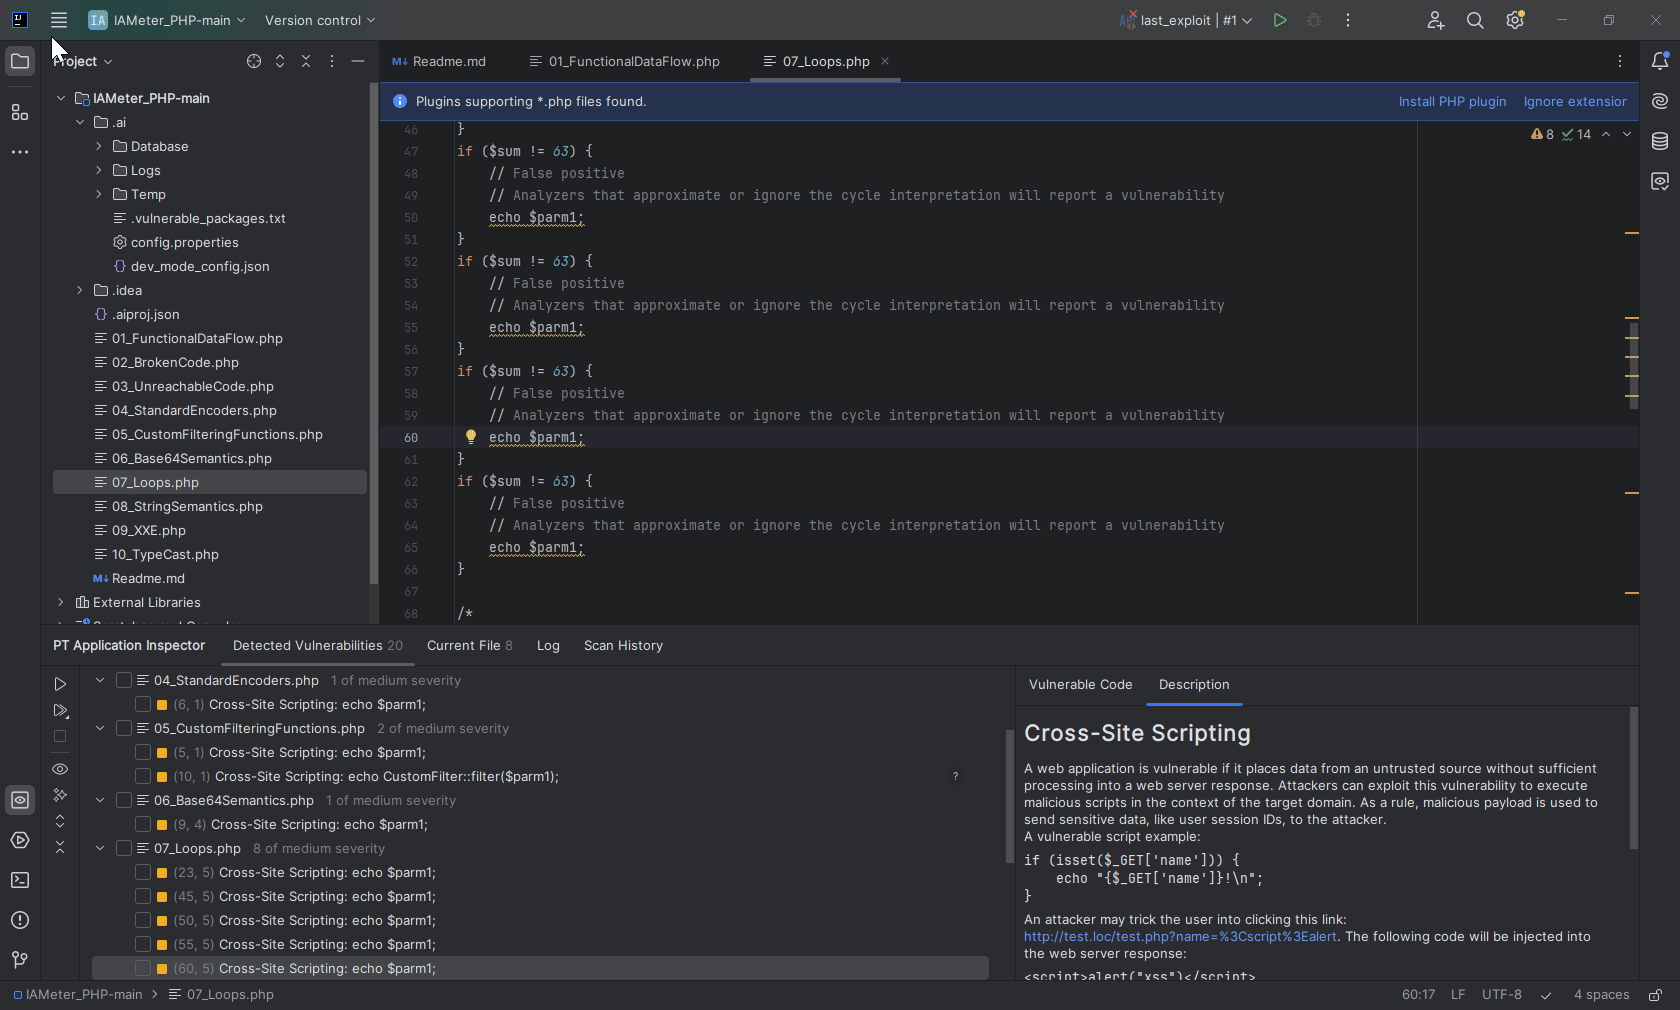Collapse the .ai folder
This screenshot has width=1680, height=1010.
(80, 122)
